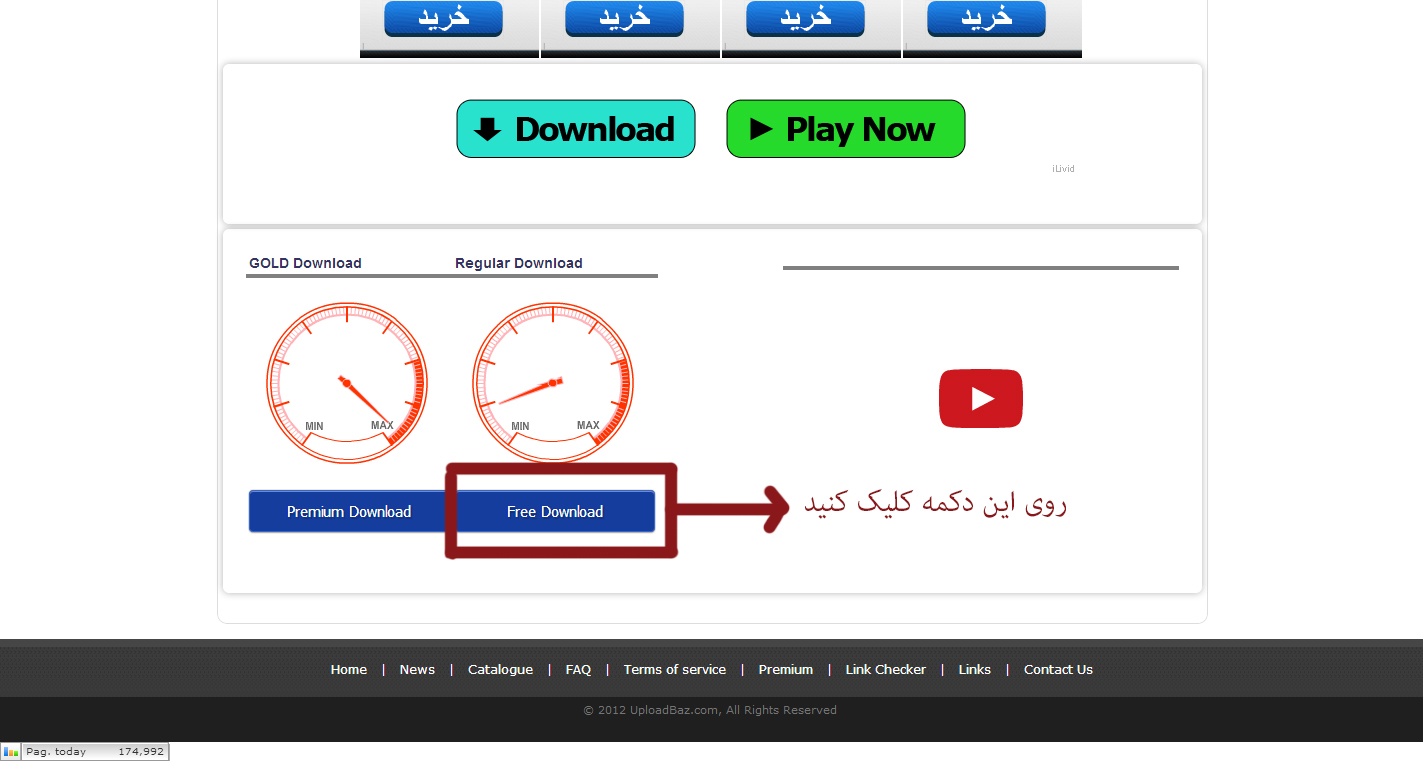Open the Catalogue link
Viewport: 1423px width, 761px height.
tap(500, 670)
